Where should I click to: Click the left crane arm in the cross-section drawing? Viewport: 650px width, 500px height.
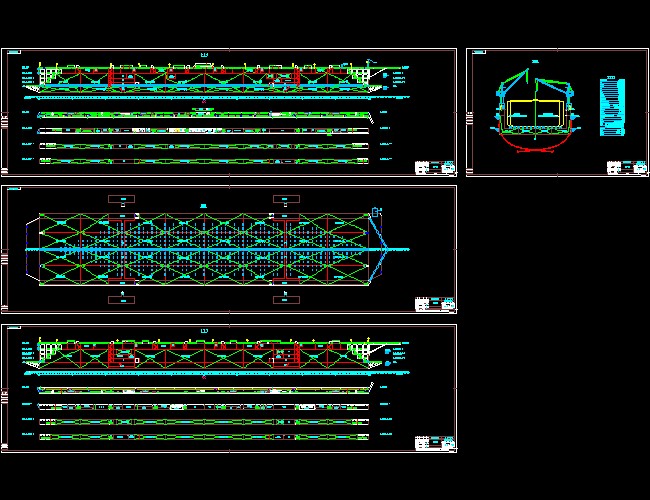click(x=513, y=82)
